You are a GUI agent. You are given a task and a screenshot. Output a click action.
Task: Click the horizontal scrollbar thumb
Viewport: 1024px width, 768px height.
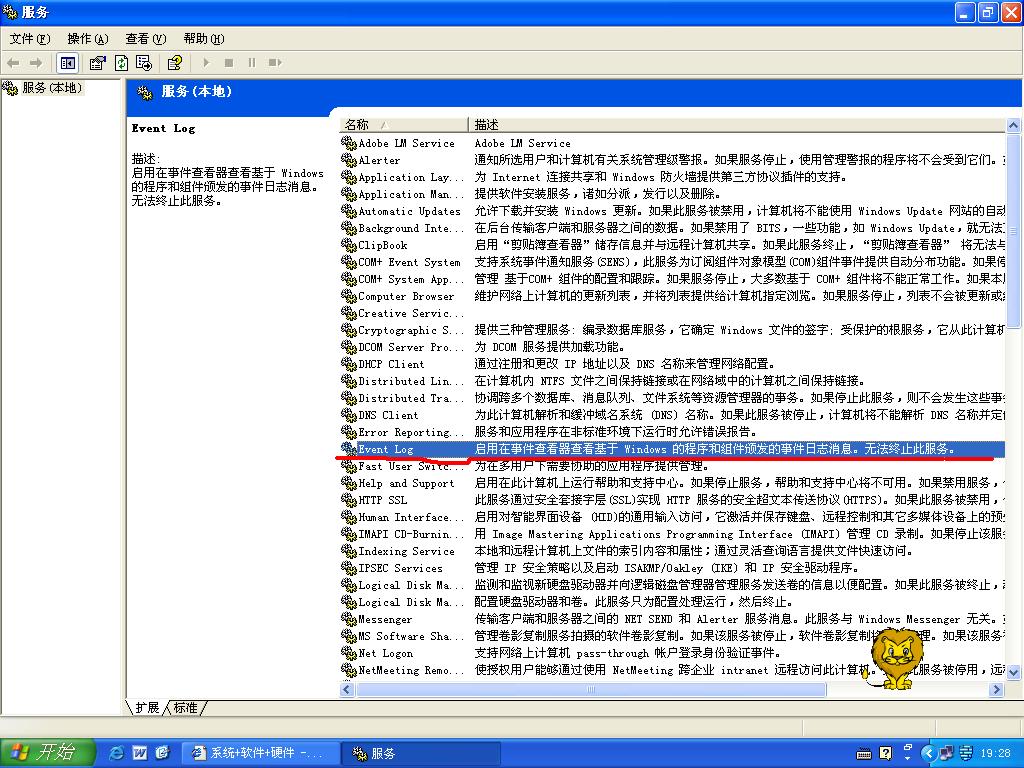coord(591,689)
